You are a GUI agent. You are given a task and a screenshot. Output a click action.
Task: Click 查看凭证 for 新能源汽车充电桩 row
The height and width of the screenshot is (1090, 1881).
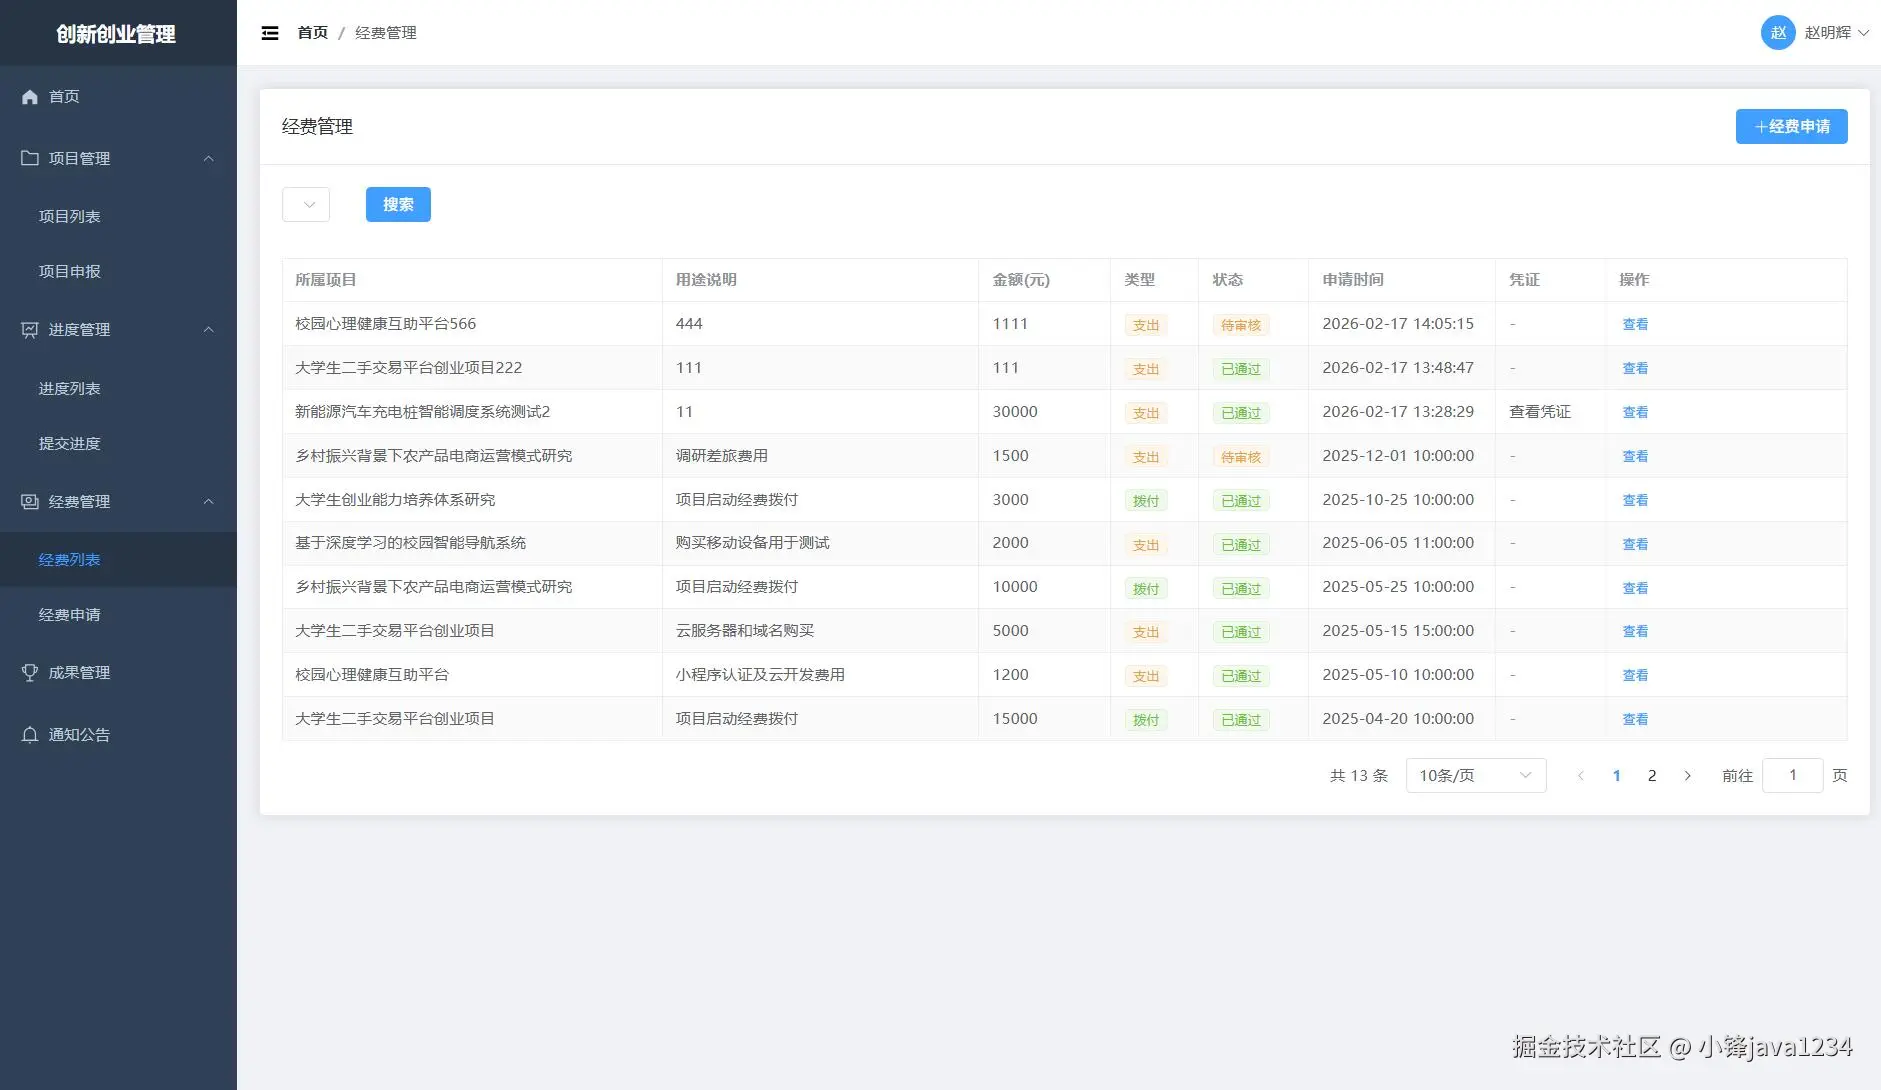tap(1540, 412)
